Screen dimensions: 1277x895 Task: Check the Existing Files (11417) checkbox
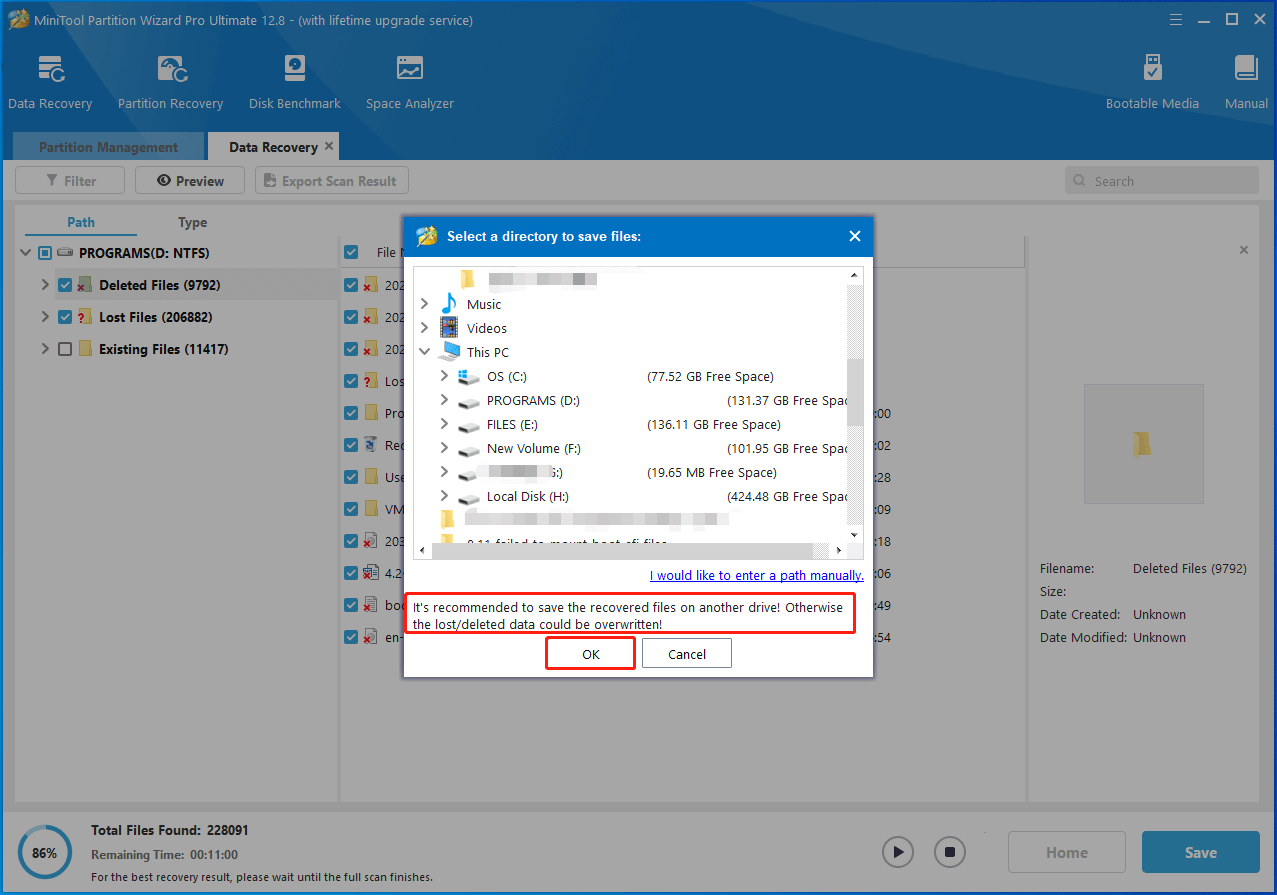[x=65, y=349]
